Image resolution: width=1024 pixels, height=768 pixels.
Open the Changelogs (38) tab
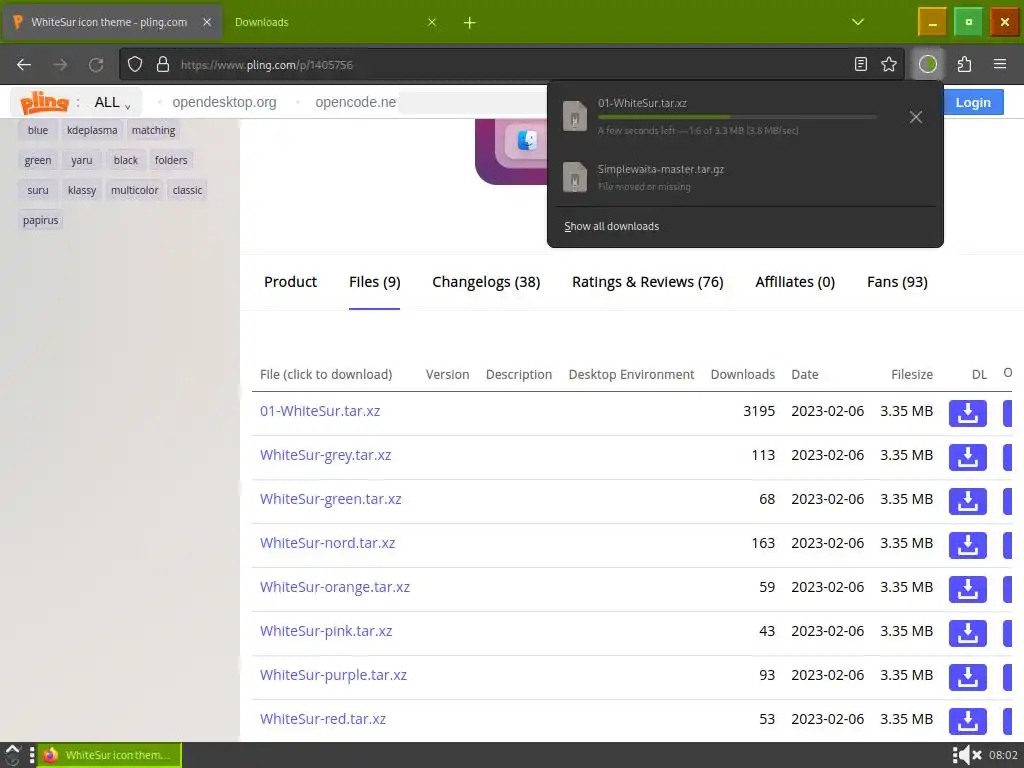click(486, 281)
